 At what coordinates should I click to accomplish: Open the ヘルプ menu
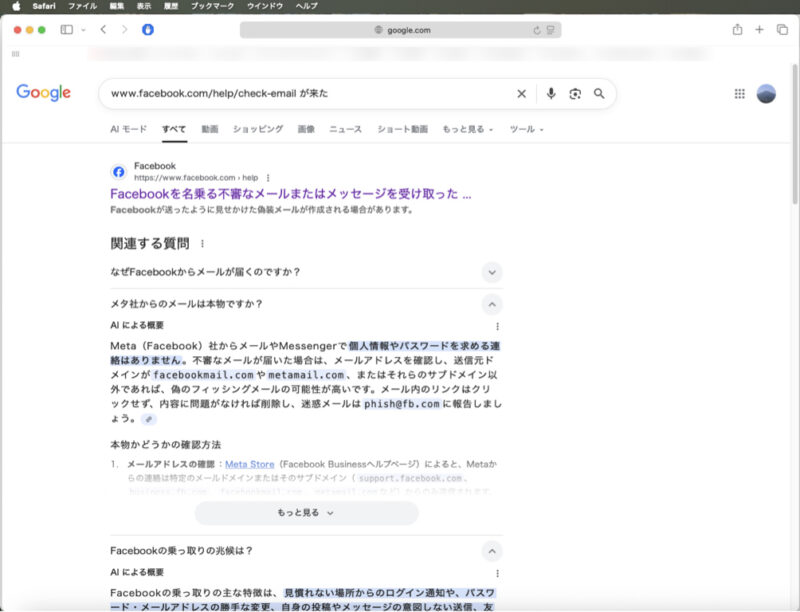pyautogui.click(x=306, y=6)
